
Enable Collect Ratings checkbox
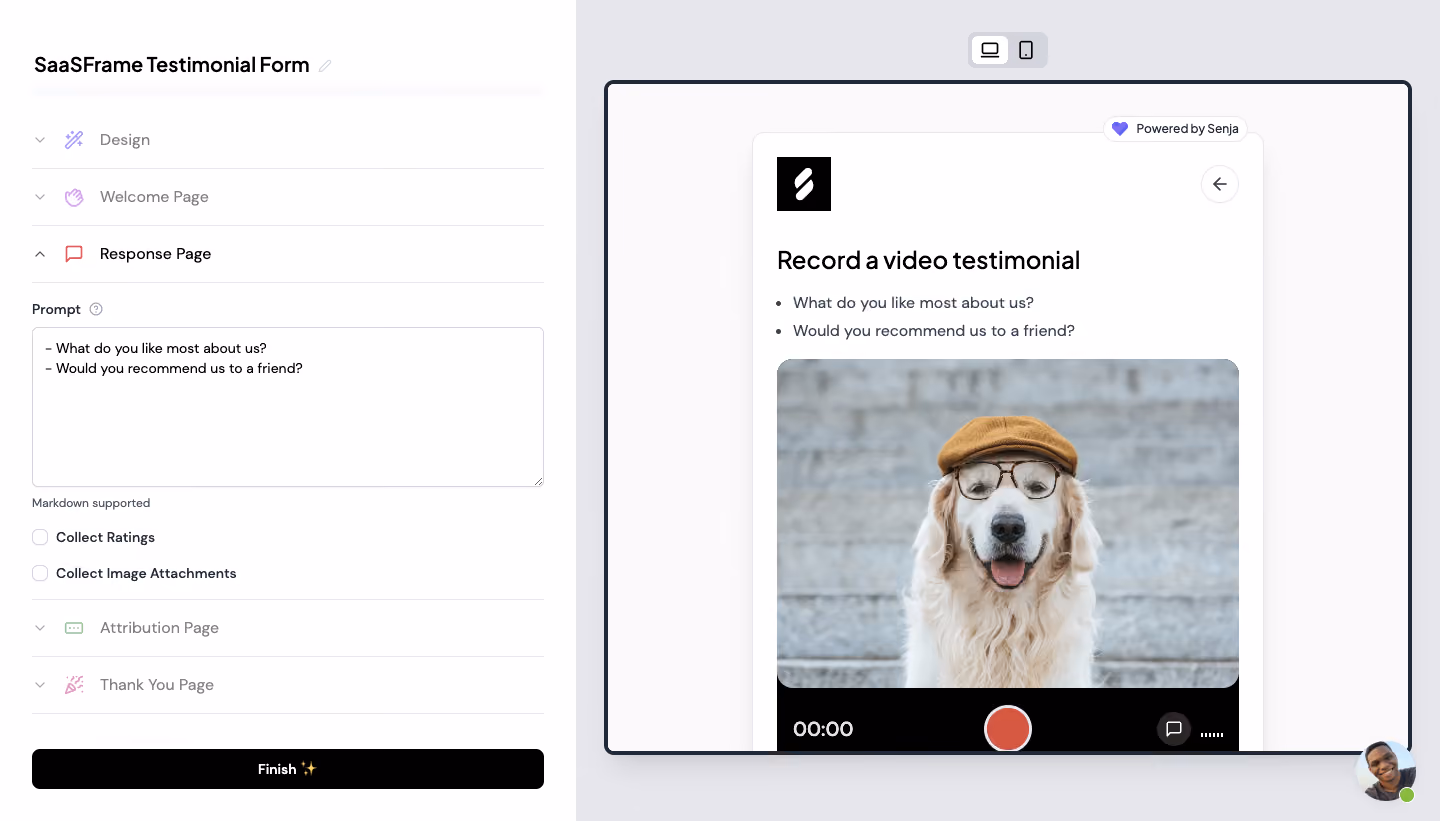tap(40, 537)
